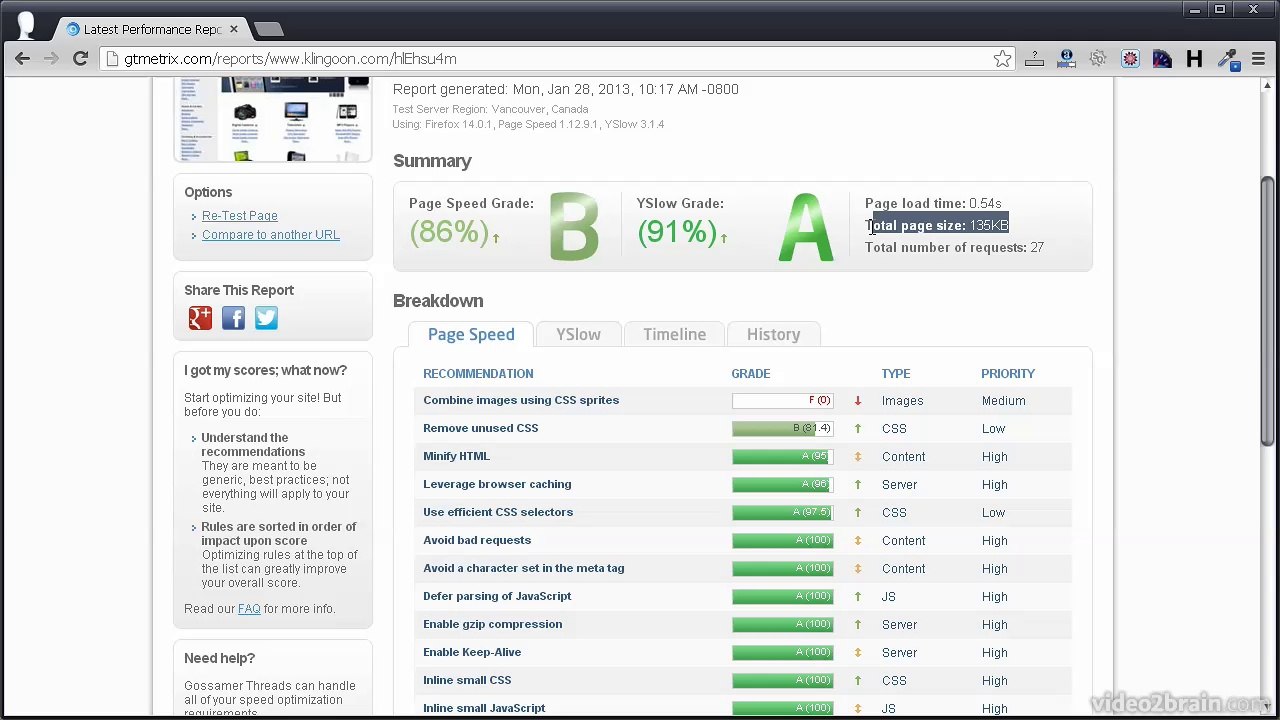1280x720 pixels.
Task: Click Total number of requests: 27
Action: pos(954,247)
